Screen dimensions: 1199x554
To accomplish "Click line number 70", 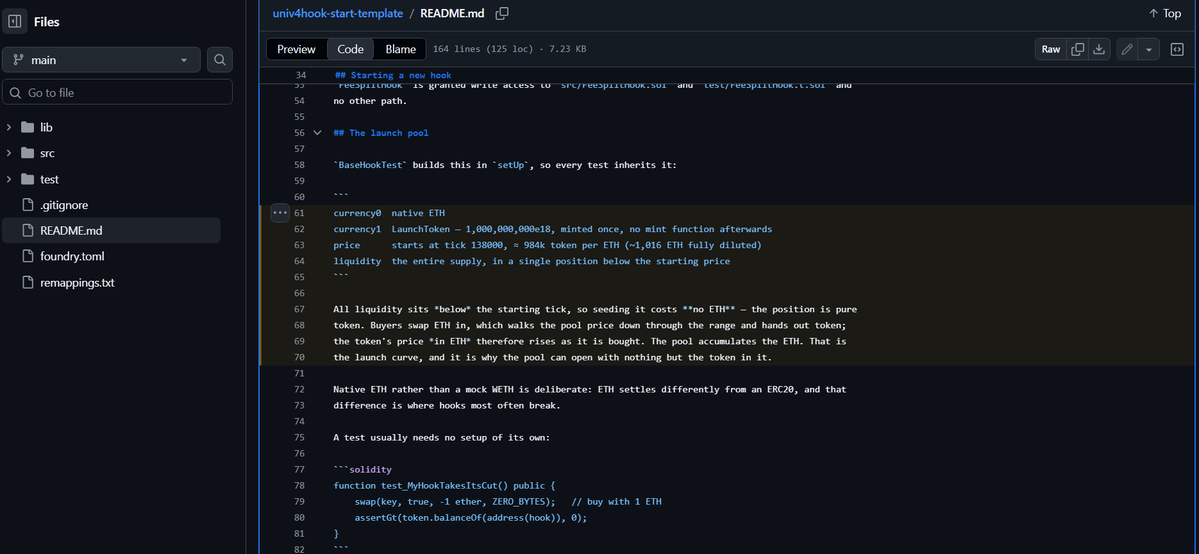I will click(300, 357).
